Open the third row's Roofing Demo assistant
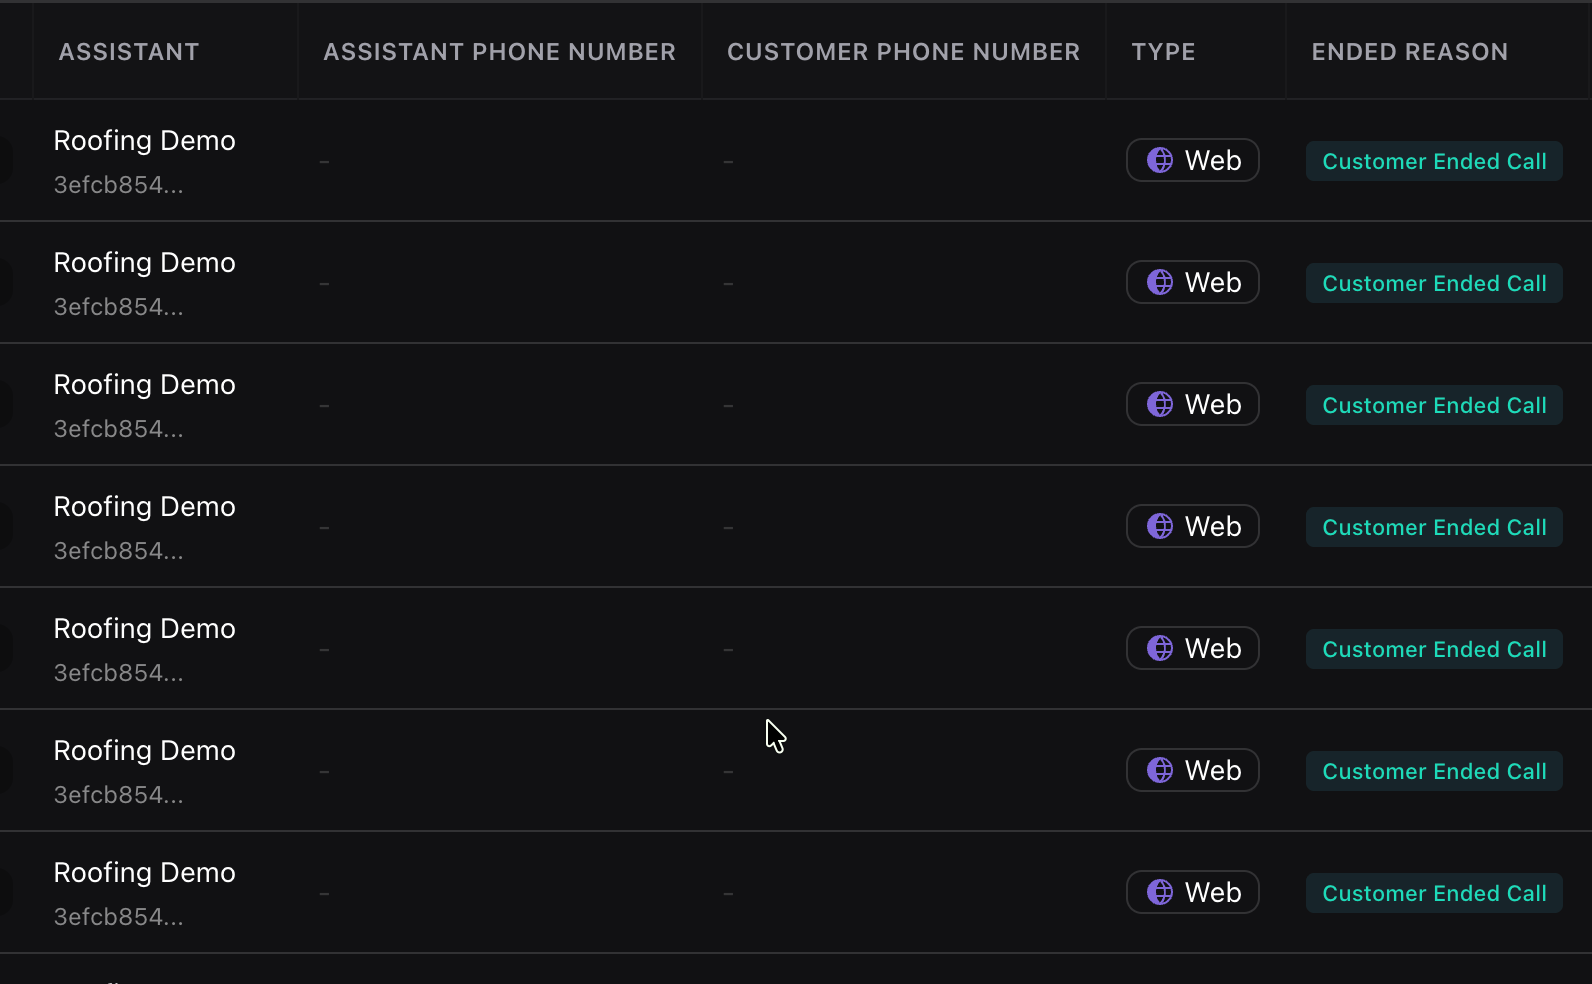 [x=145, y=385]
